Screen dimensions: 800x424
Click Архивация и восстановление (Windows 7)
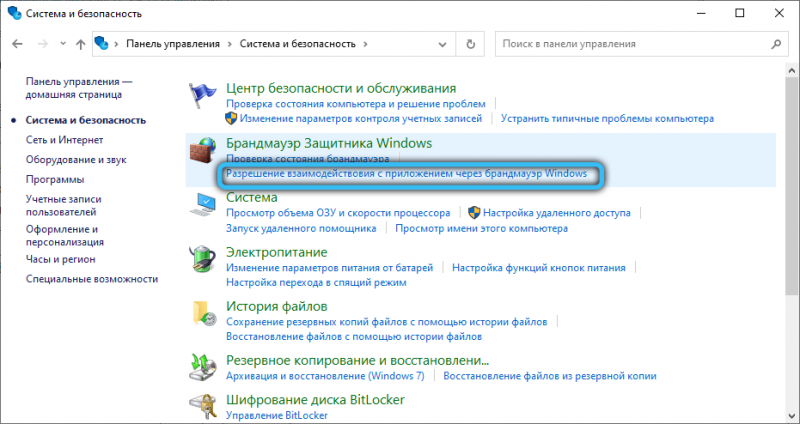coord(325,377)
